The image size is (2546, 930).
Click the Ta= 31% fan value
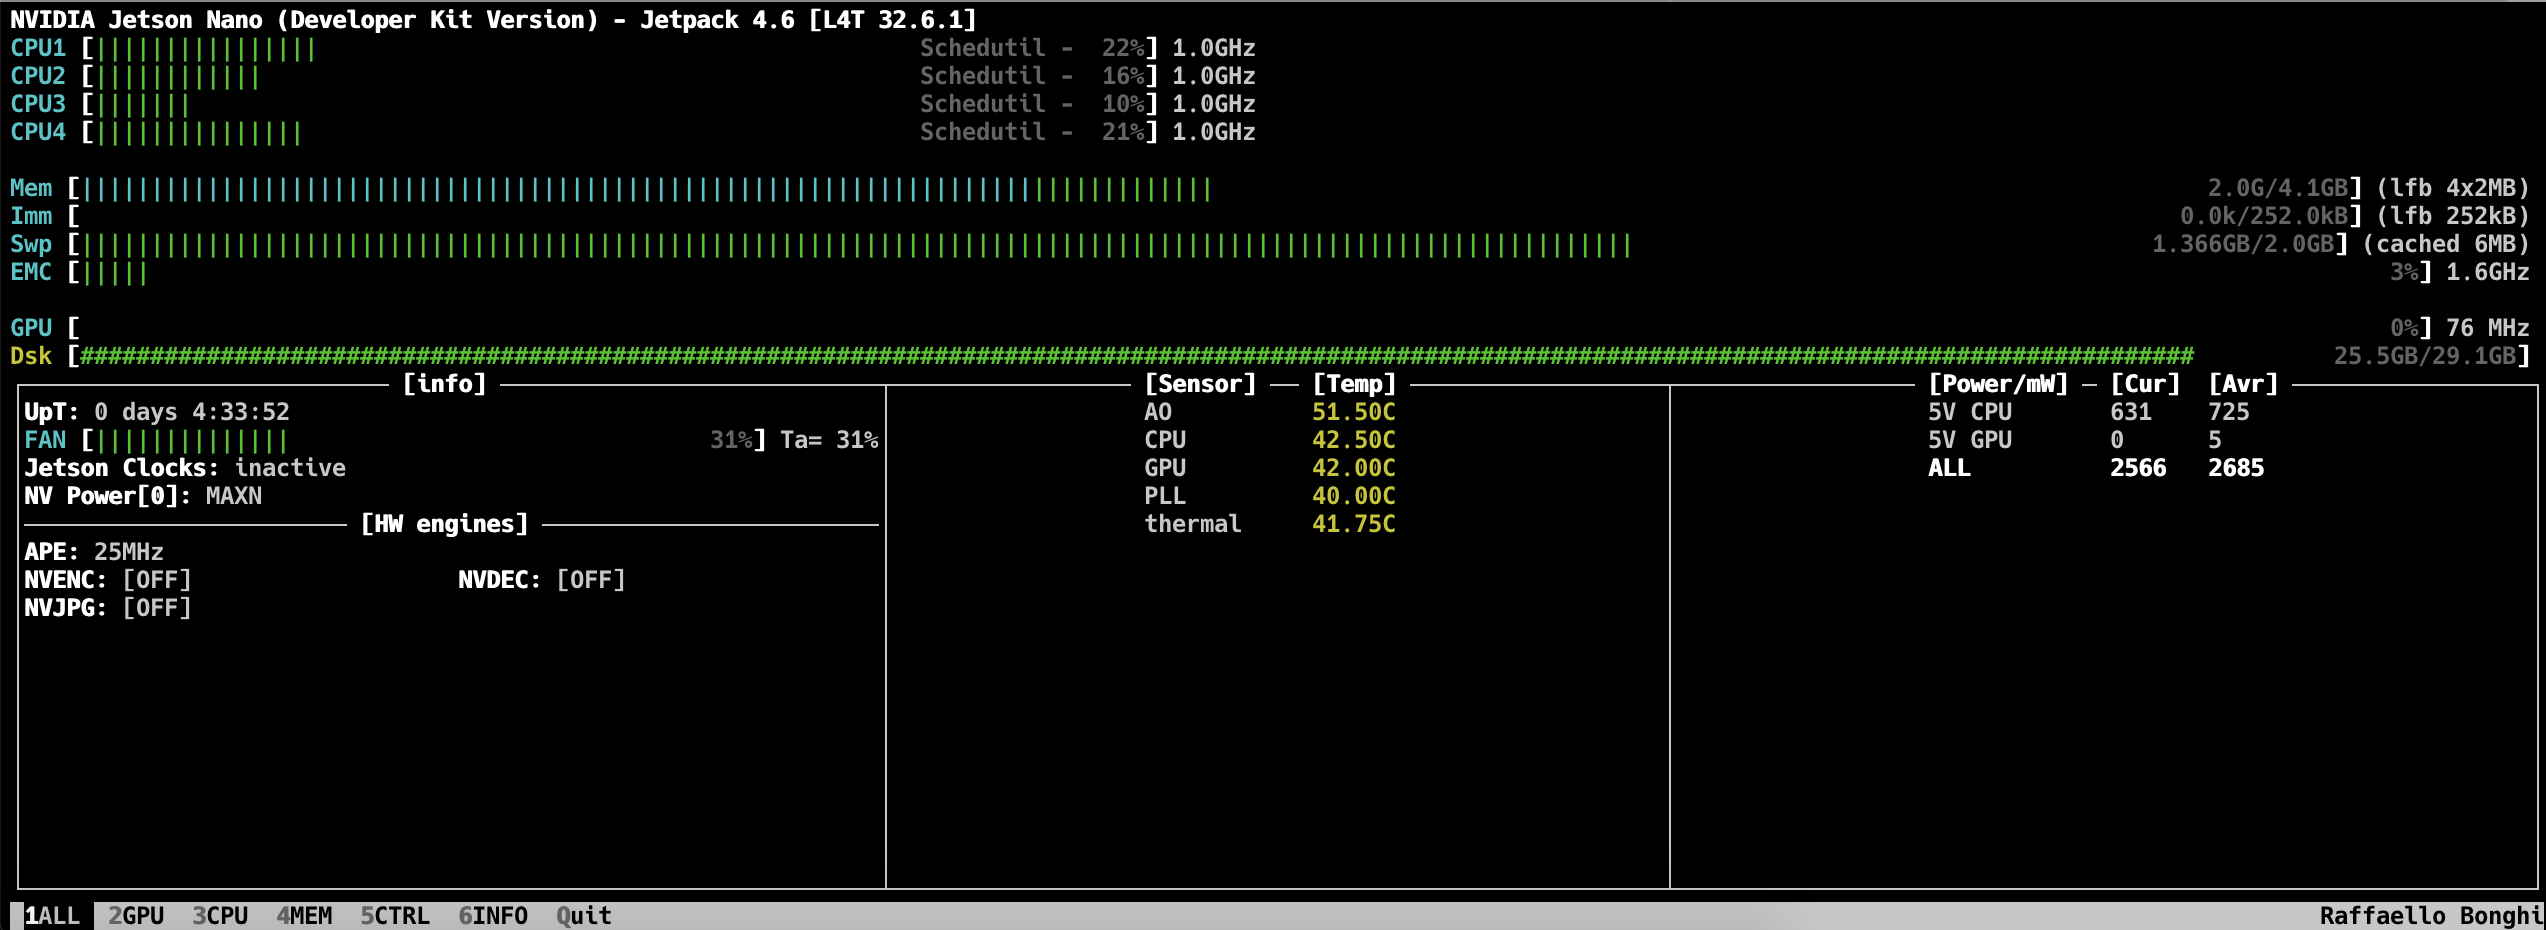(x=829, y=440)
